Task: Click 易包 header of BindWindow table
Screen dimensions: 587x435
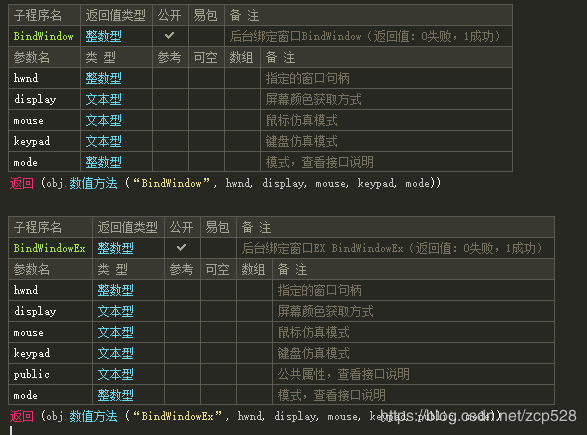Action: coord(206,15)
